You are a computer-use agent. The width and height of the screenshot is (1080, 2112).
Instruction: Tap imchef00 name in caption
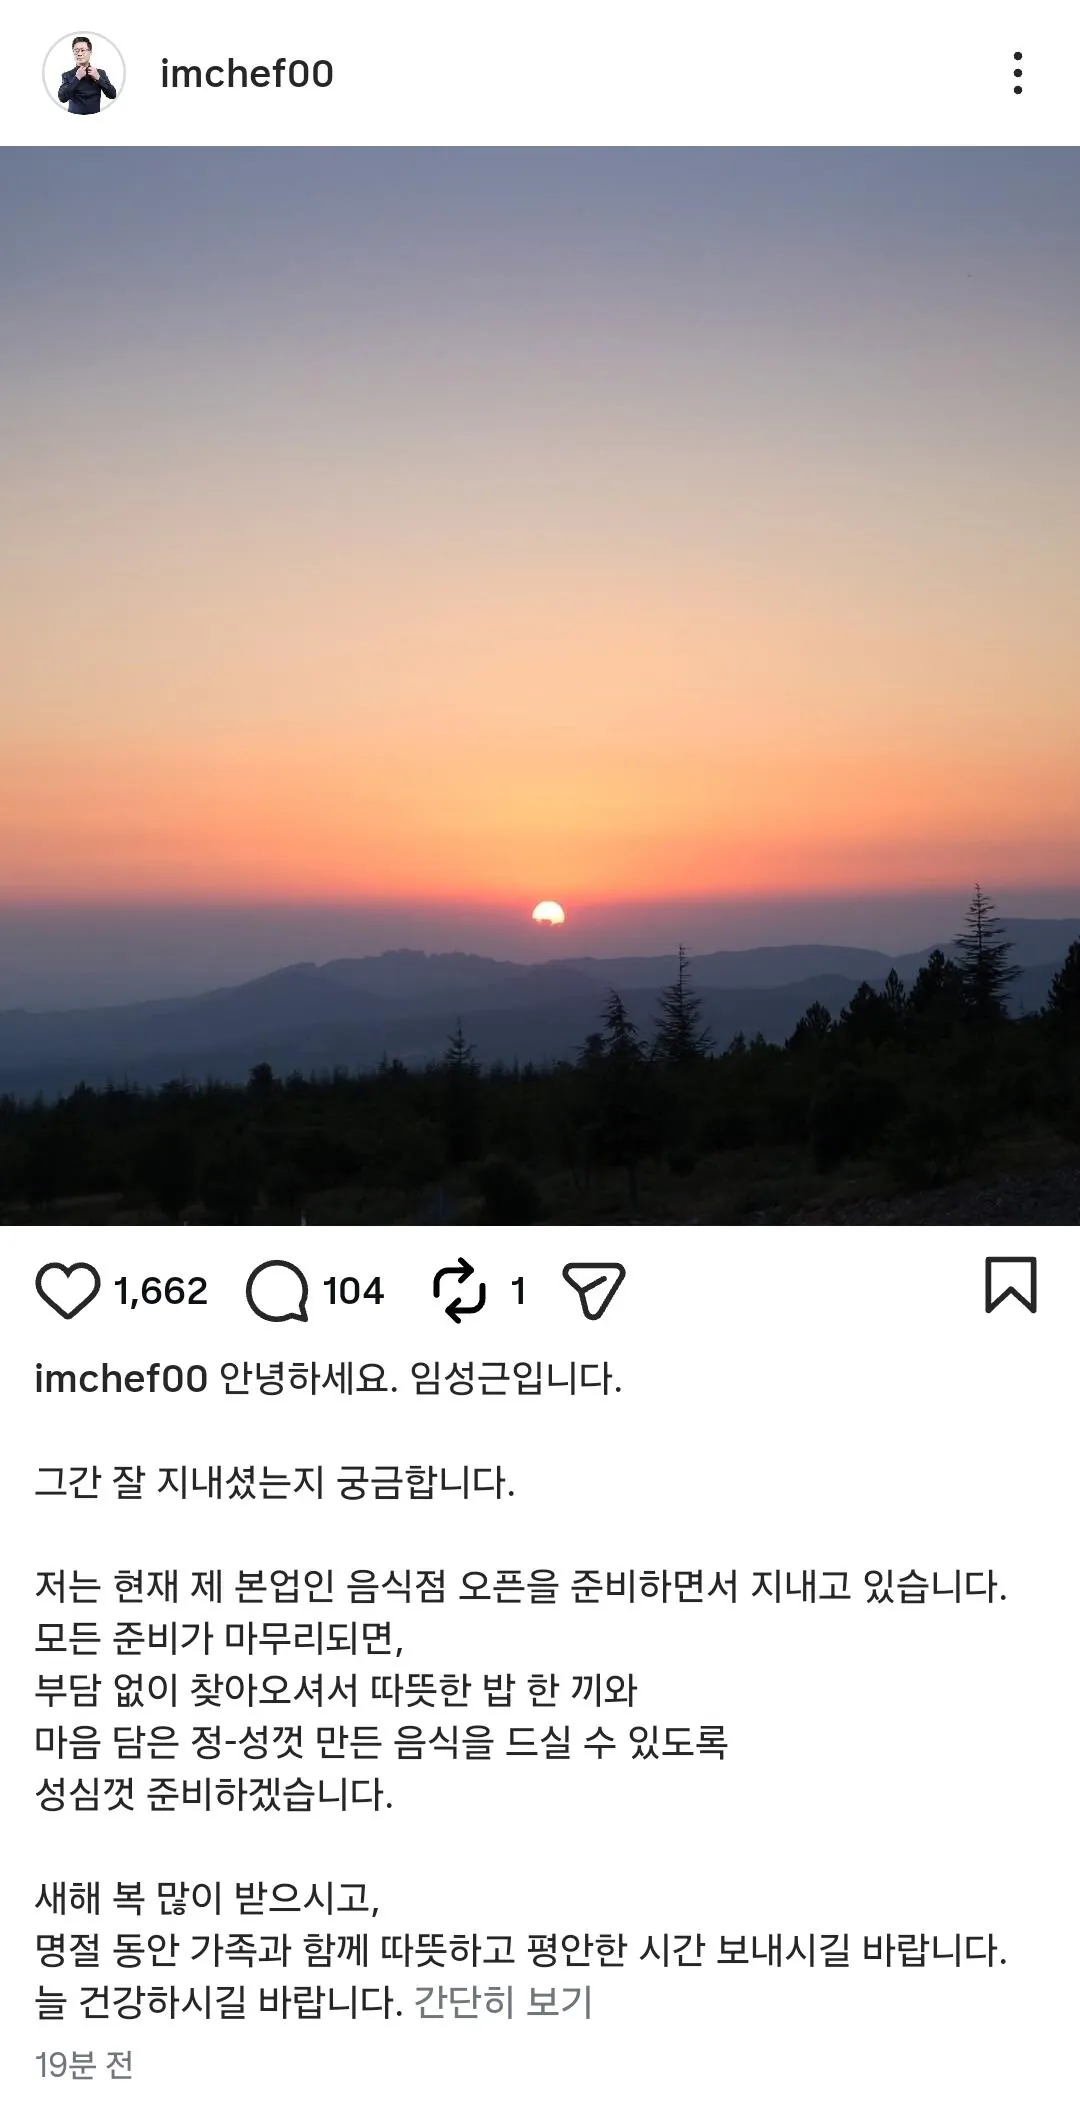pos(121,1379)
